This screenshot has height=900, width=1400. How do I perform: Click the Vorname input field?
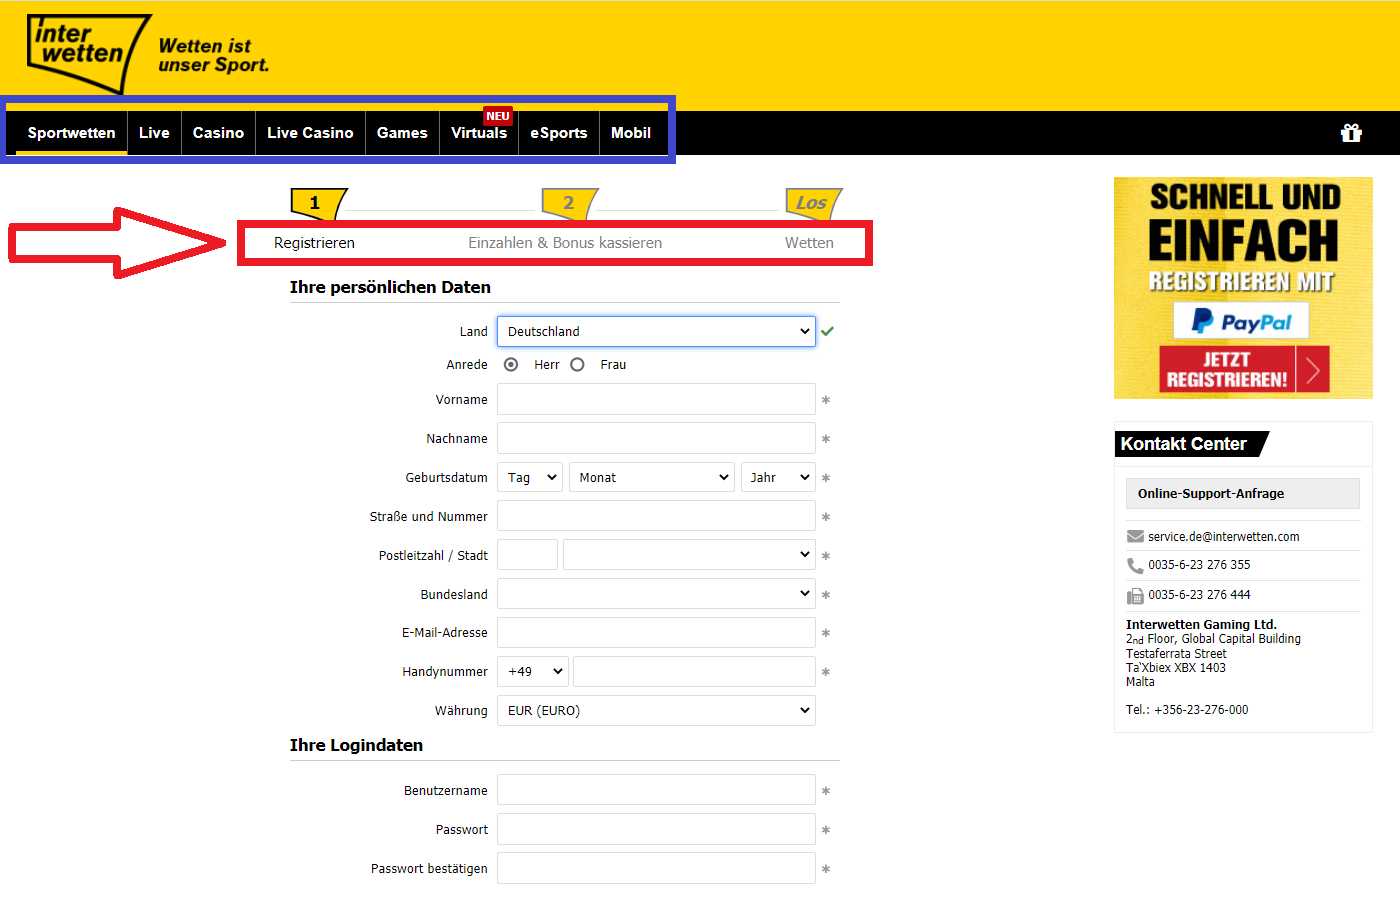[x=656, y=399]
